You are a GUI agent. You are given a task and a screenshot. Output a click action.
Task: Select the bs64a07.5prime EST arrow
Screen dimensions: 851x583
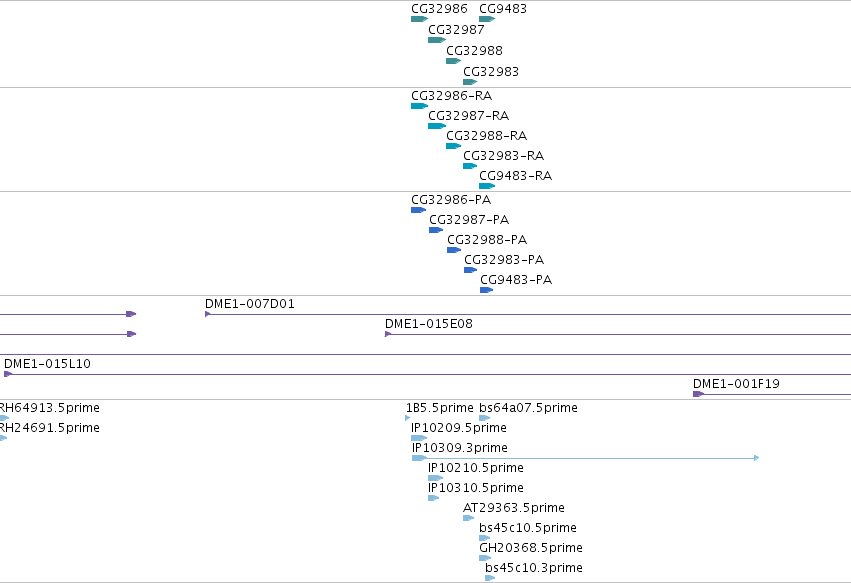[485, 418]
